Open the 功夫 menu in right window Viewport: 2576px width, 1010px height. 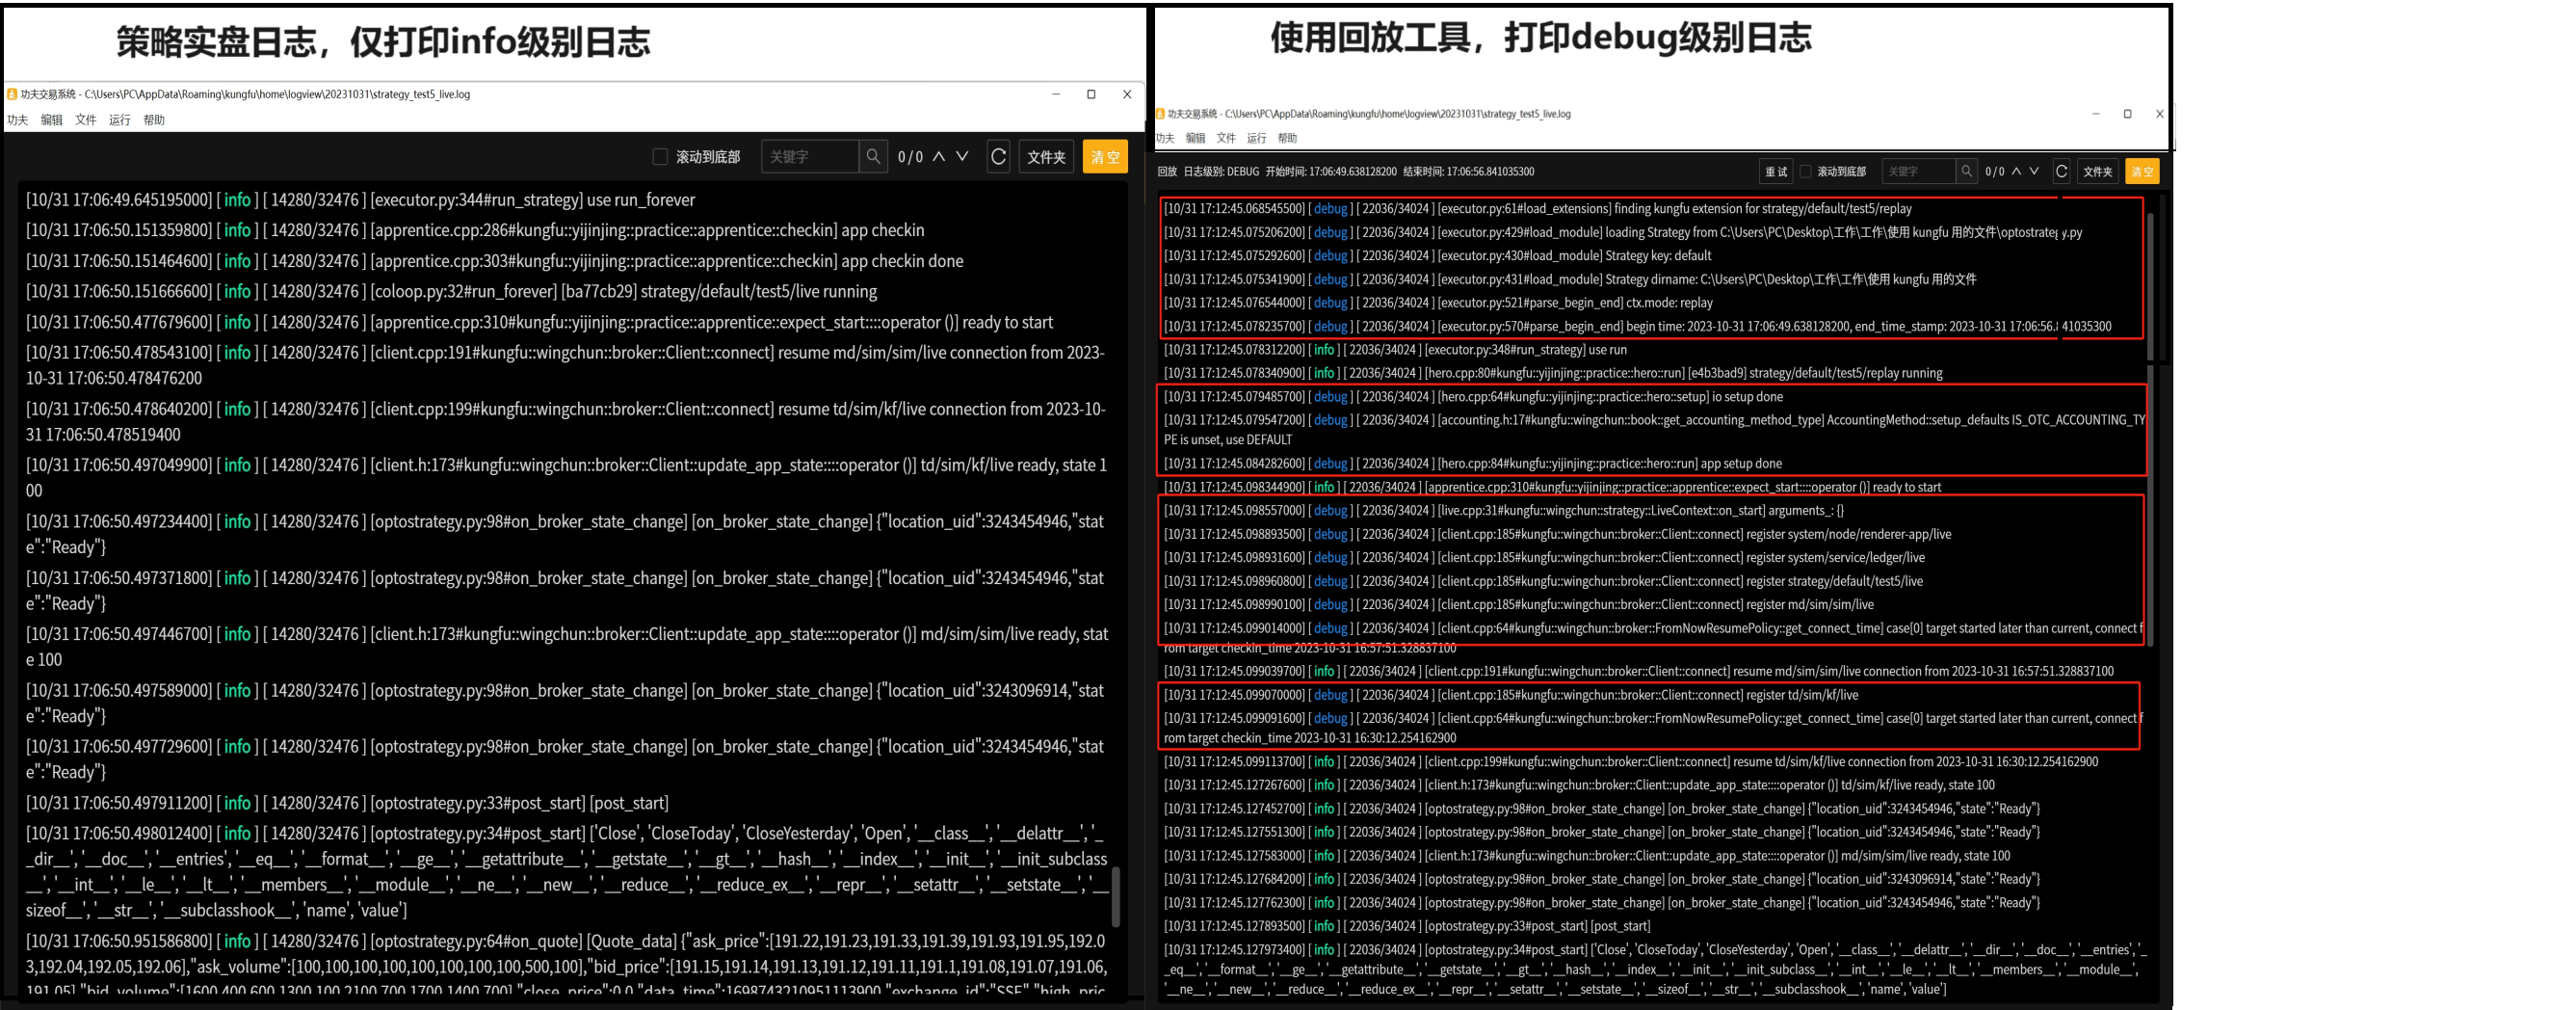point(1165,139)
